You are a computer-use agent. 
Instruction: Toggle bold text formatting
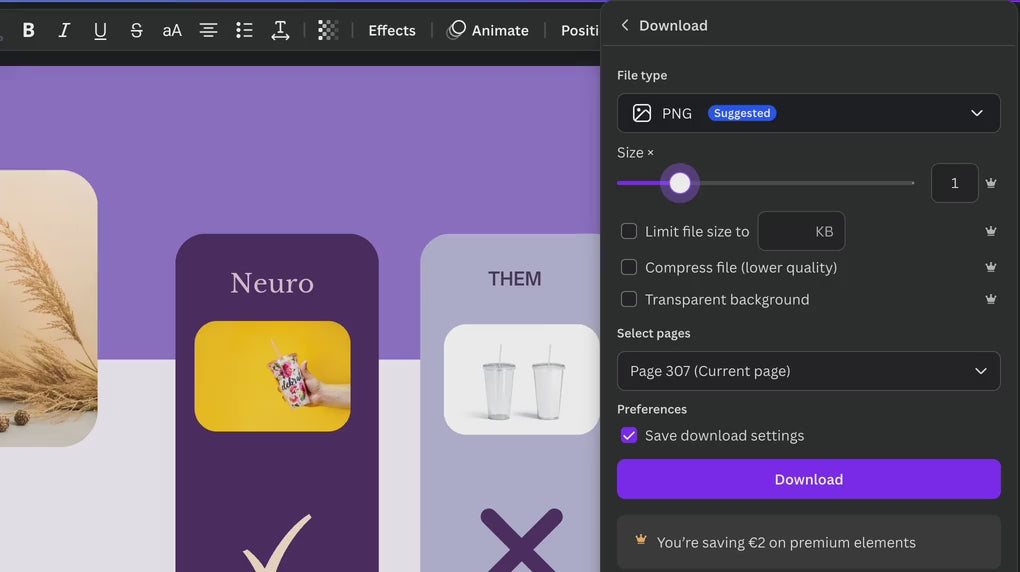(x=29, y=30)
